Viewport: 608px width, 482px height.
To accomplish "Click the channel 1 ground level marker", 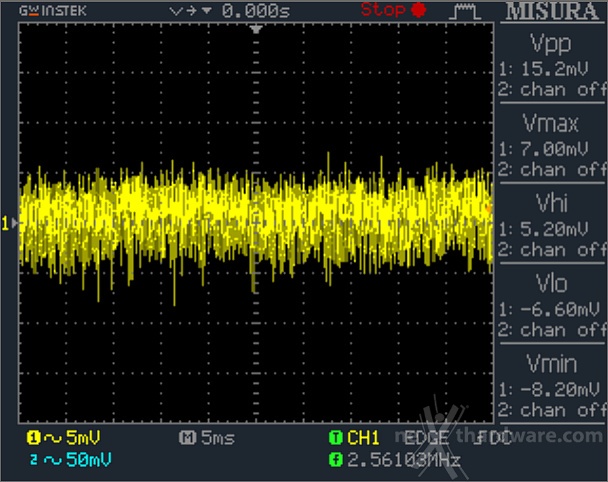I will pyautogui.click(x=9, y=223).
